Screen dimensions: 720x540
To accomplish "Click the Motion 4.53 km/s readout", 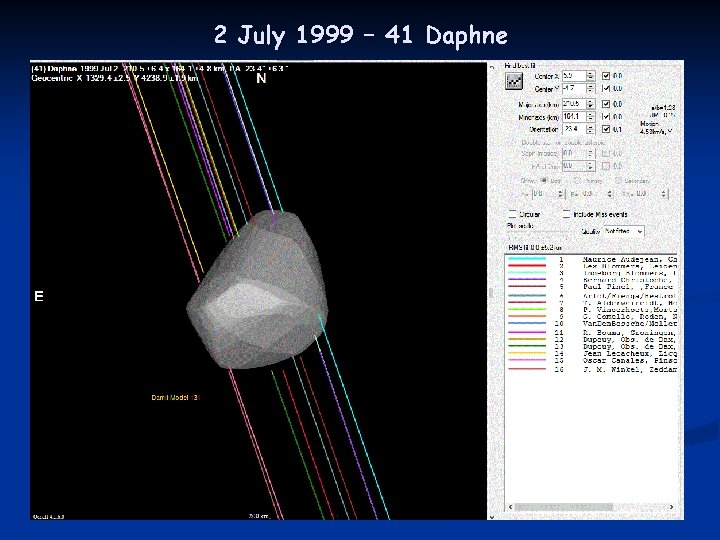I will 656,128.
